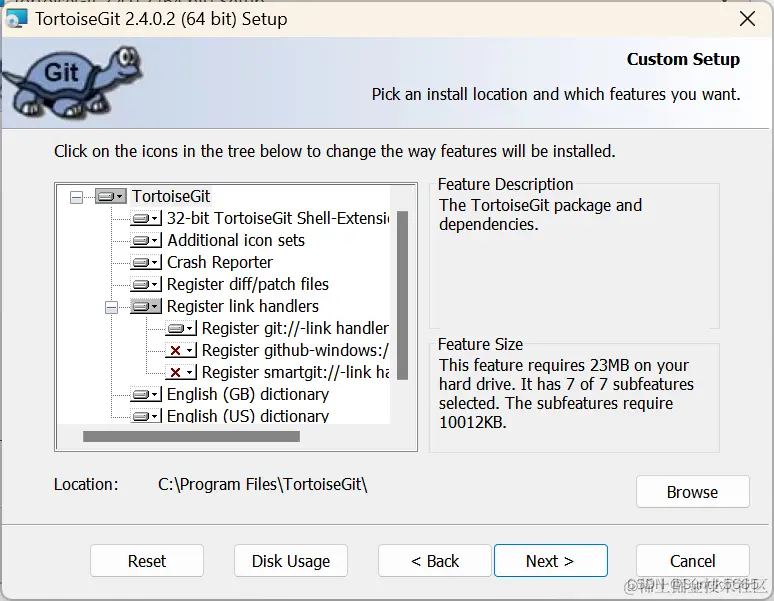Select Register diff/patch files feature
The width and height of the screenshot is (774, 601).
click(248, 284)
